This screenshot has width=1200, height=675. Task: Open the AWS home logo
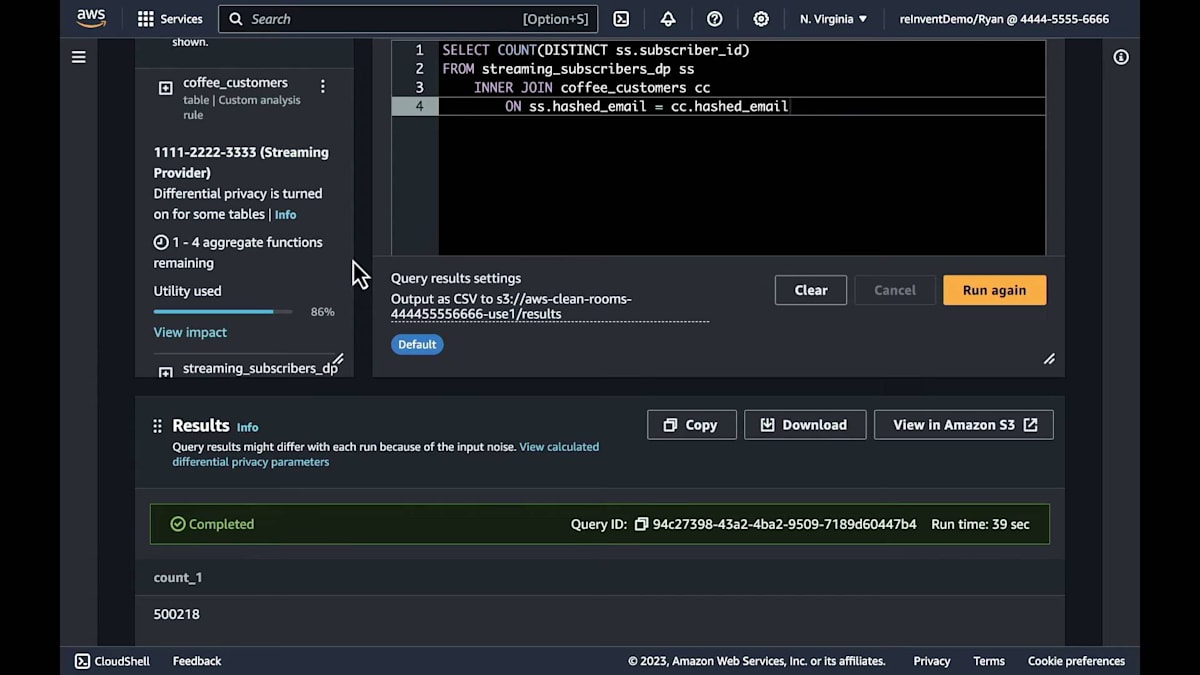91,19
